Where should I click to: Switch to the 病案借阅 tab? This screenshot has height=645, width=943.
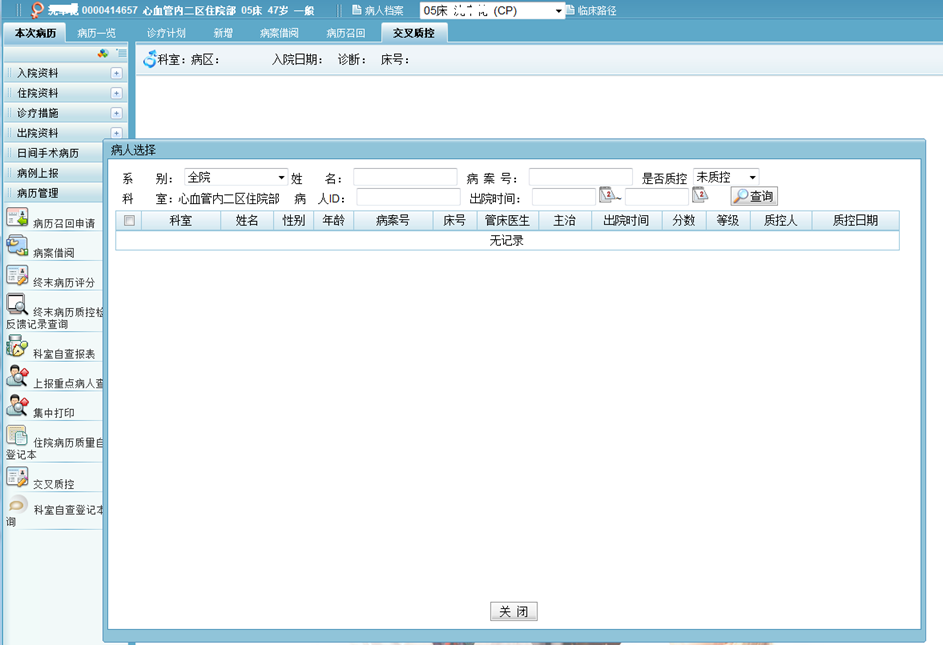279,33
